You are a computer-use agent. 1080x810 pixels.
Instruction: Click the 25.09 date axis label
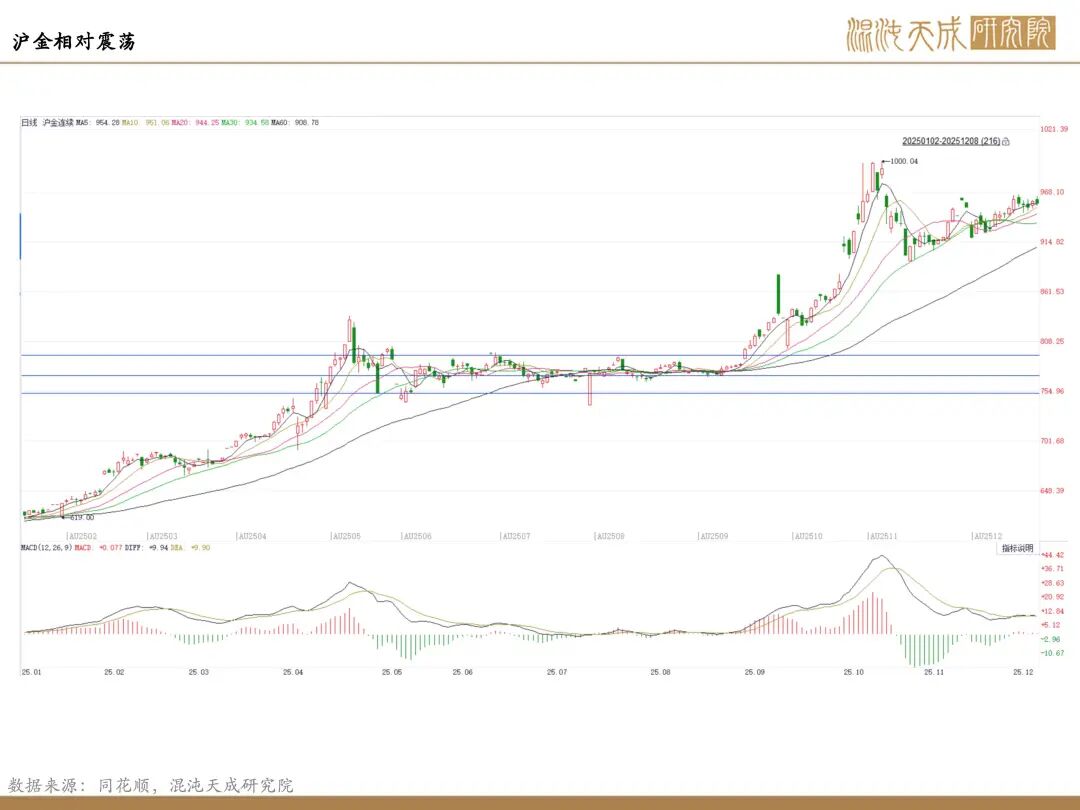[x=754, y=672]
